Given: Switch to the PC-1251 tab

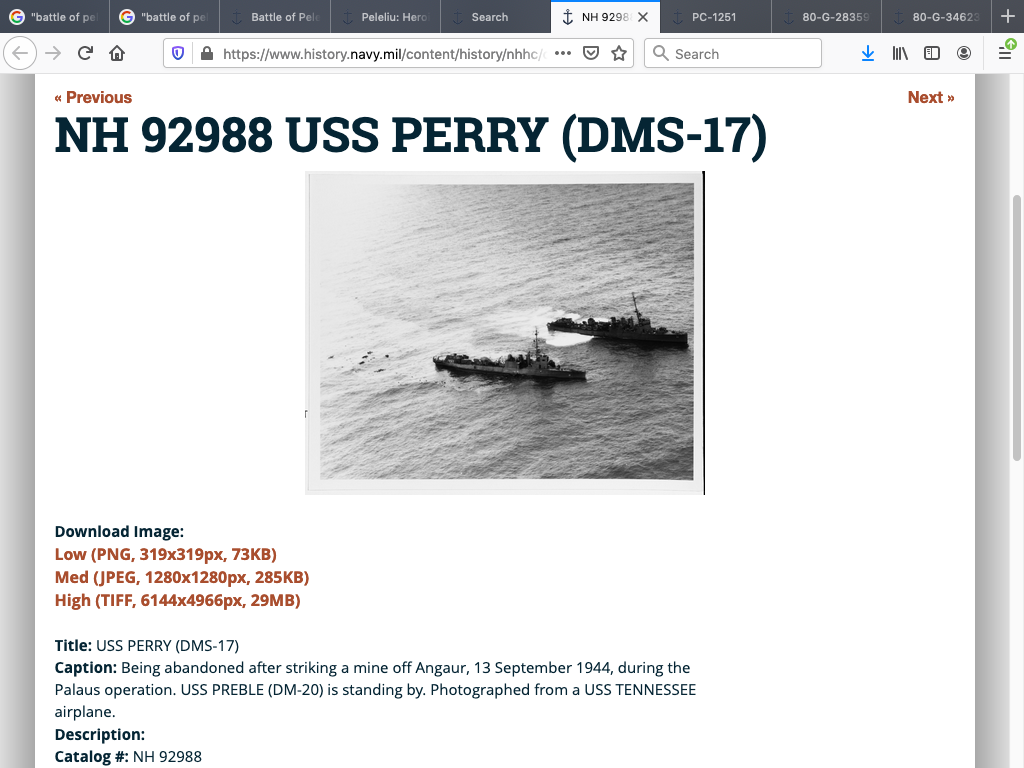Looking at the screenshot, I should (714, 17).
